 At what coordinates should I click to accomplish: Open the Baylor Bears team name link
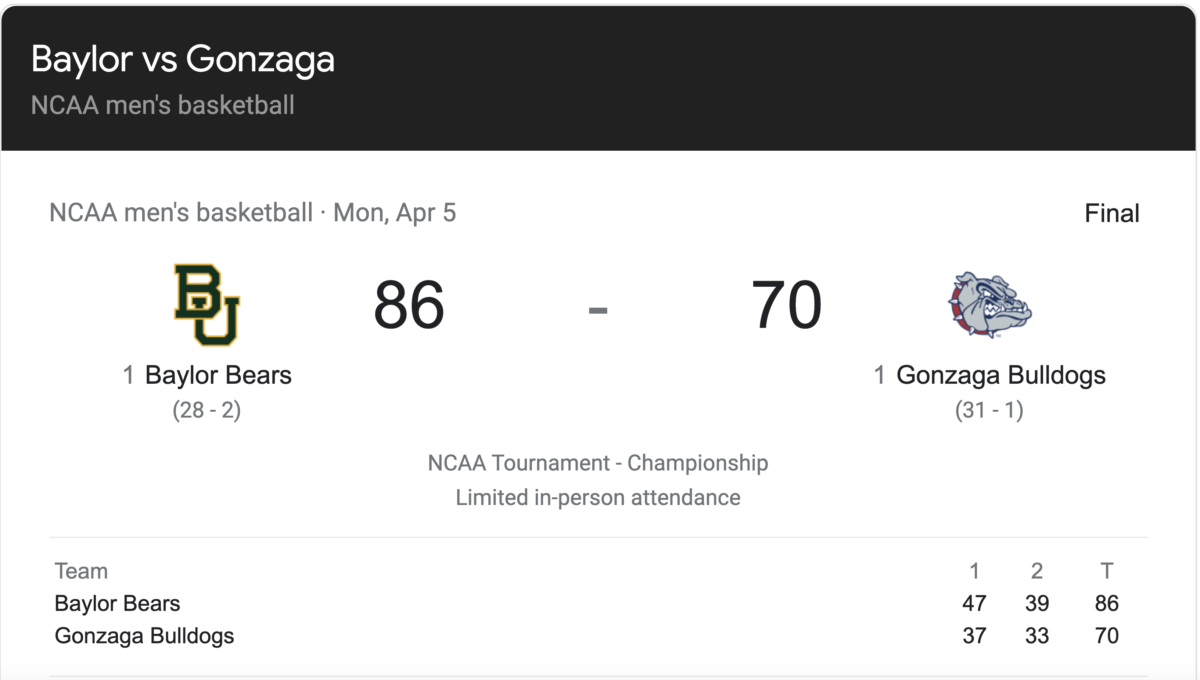click(x=218, y=376)
